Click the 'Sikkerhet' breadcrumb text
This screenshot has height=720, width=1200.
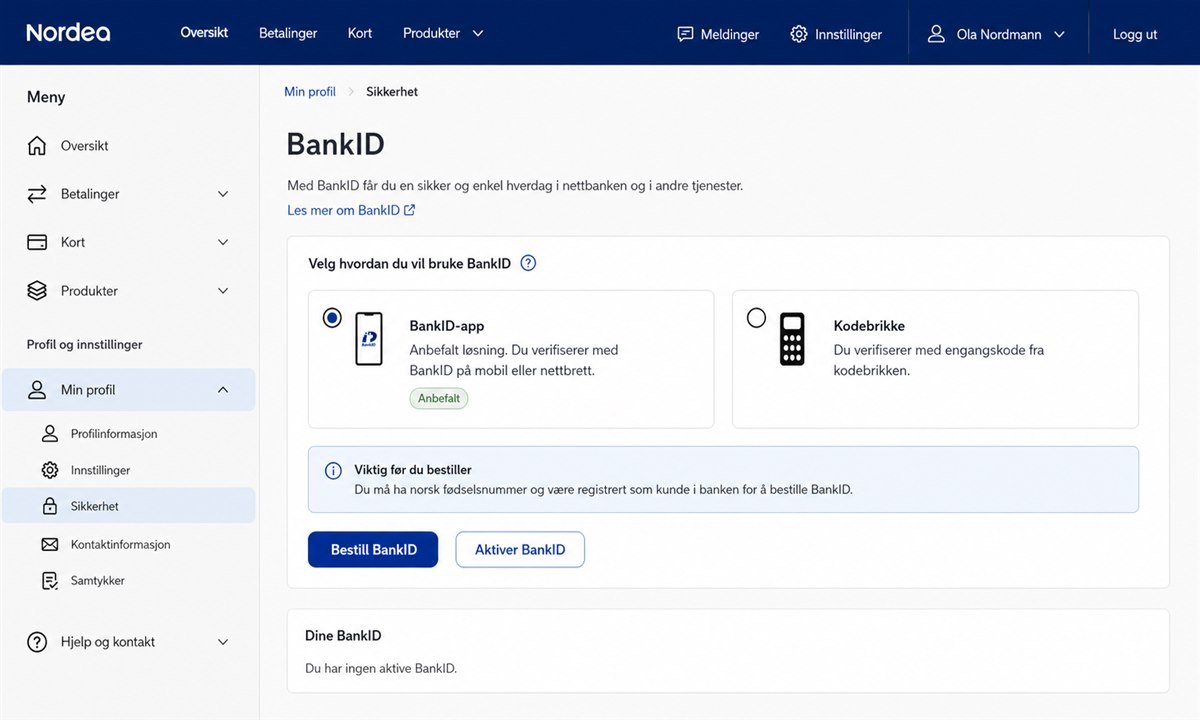coord(392,91)
